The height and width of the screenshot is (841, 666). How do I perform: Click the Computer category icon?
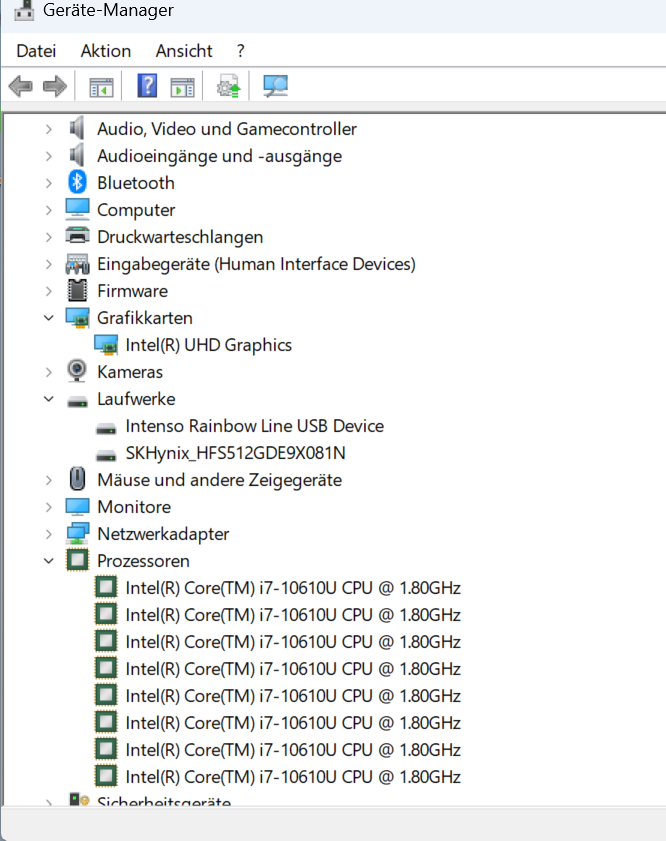click(x=77, y=209)
